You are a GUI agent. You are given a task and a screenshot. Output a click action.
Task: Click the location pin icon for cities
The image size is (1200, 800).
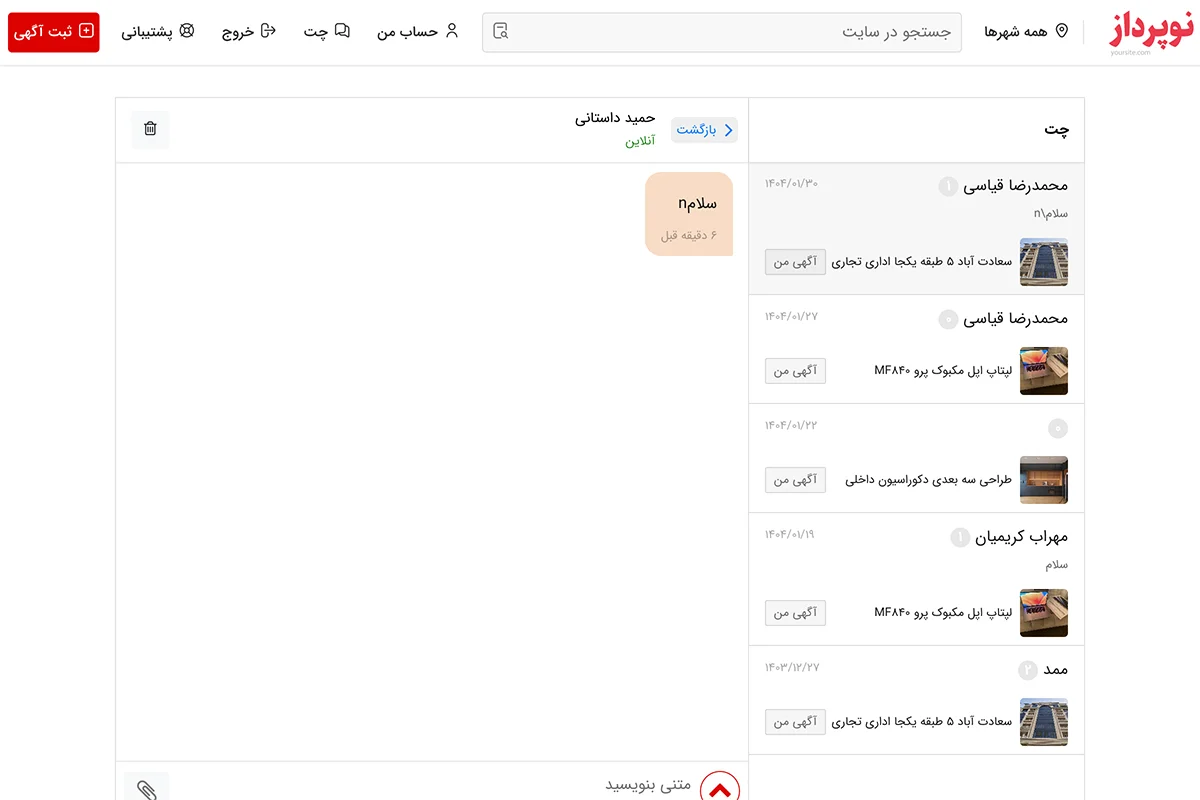[1062, 31]
